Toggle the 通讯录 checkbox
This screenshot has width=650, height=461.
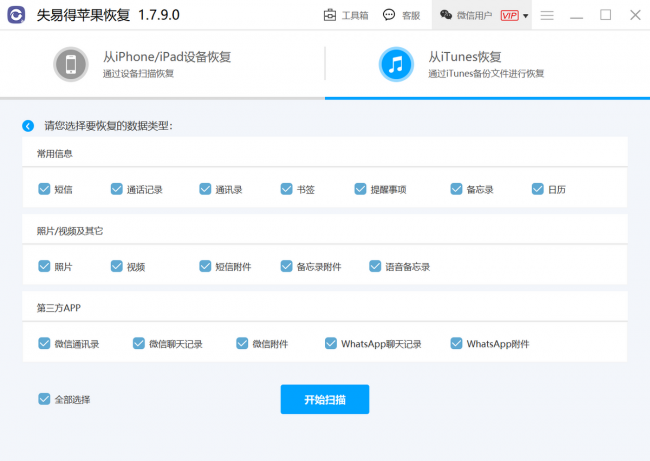click(x=205, y=189)
